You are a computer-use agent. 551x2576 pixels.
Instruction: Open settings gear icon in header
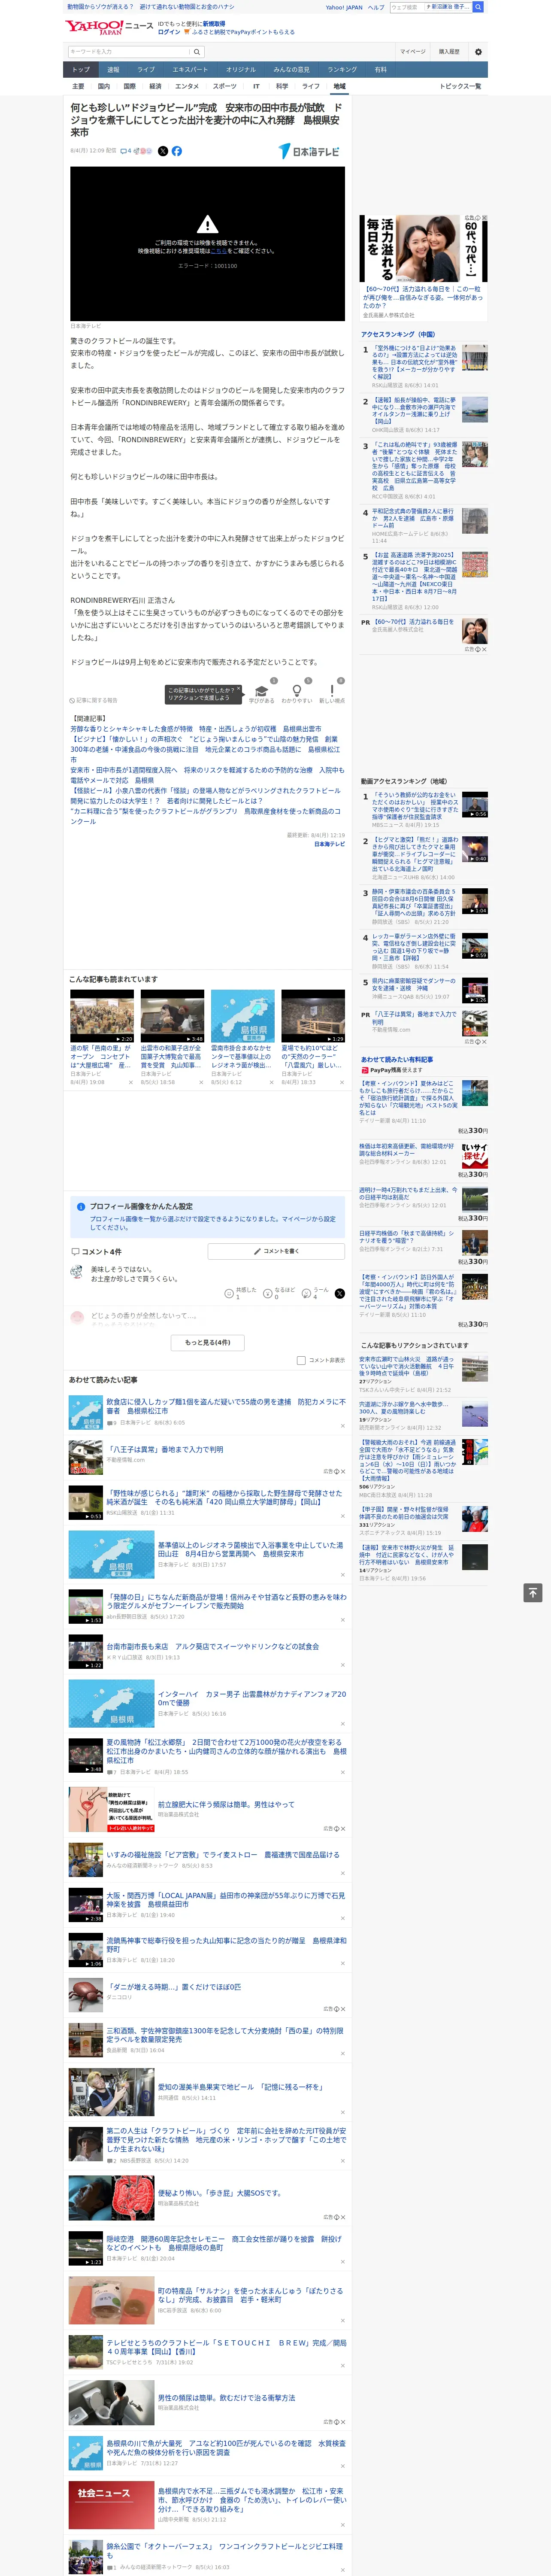click(478, 52)
